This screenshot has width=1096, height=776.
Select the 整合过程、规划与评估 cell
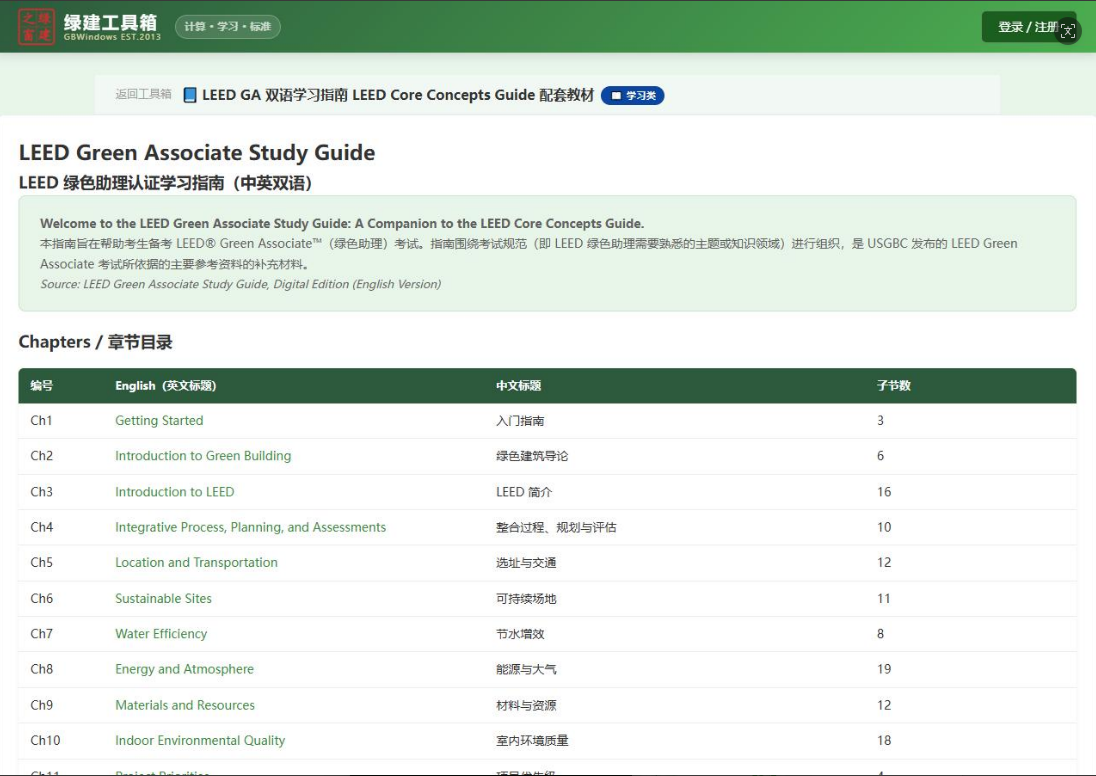coord(556,528)
